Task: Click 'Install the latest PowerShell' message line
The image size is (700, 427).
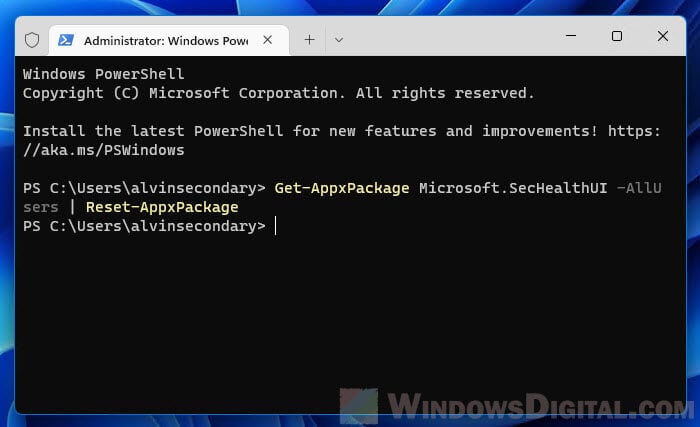Action: coord(342,131)
